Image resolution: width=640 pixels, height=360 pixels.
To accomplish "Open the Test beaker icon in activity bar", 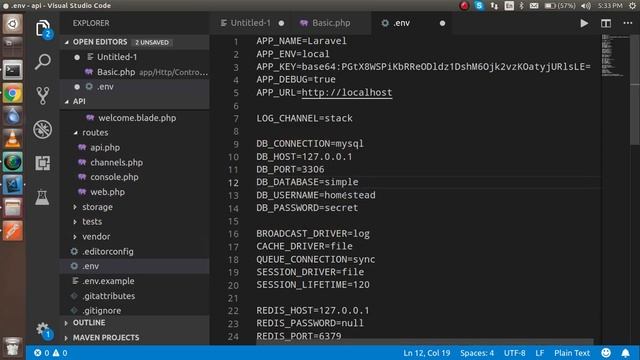I will pyautogui.click(x=42, y=197).
